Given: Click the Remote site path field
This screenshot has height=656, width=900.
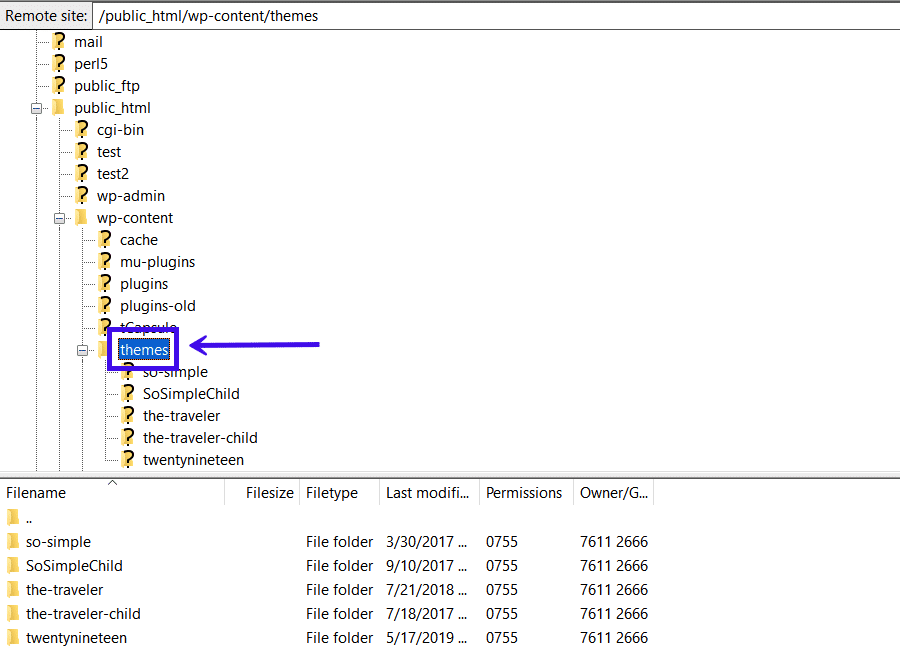Looking at the screenshot, I should (300, 15).
